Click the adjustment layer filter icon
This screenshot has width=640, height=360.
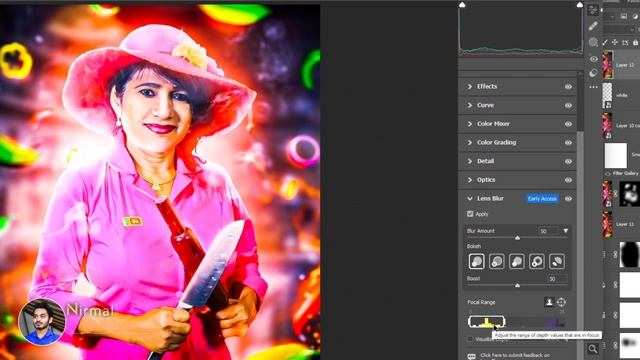coord(635,16)
